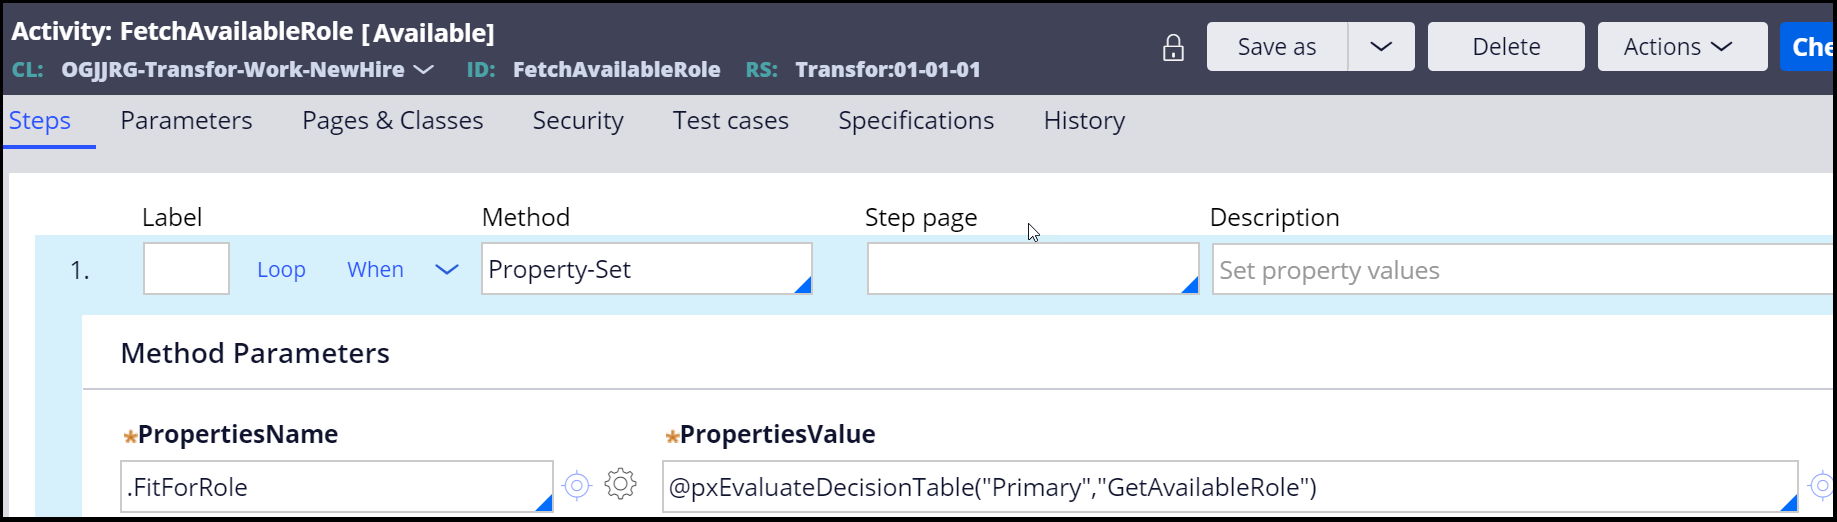Open the Actions dropdown menu
This screenshot has width=1837, height=522.
(1682, 47)
